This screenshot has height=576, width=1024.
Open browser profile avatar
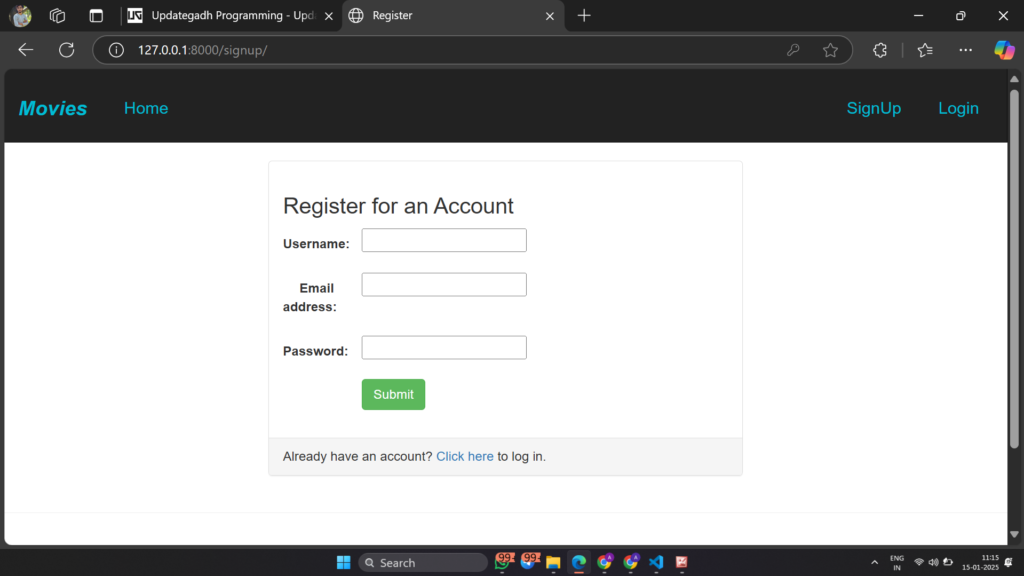click(x=20, y=16)
